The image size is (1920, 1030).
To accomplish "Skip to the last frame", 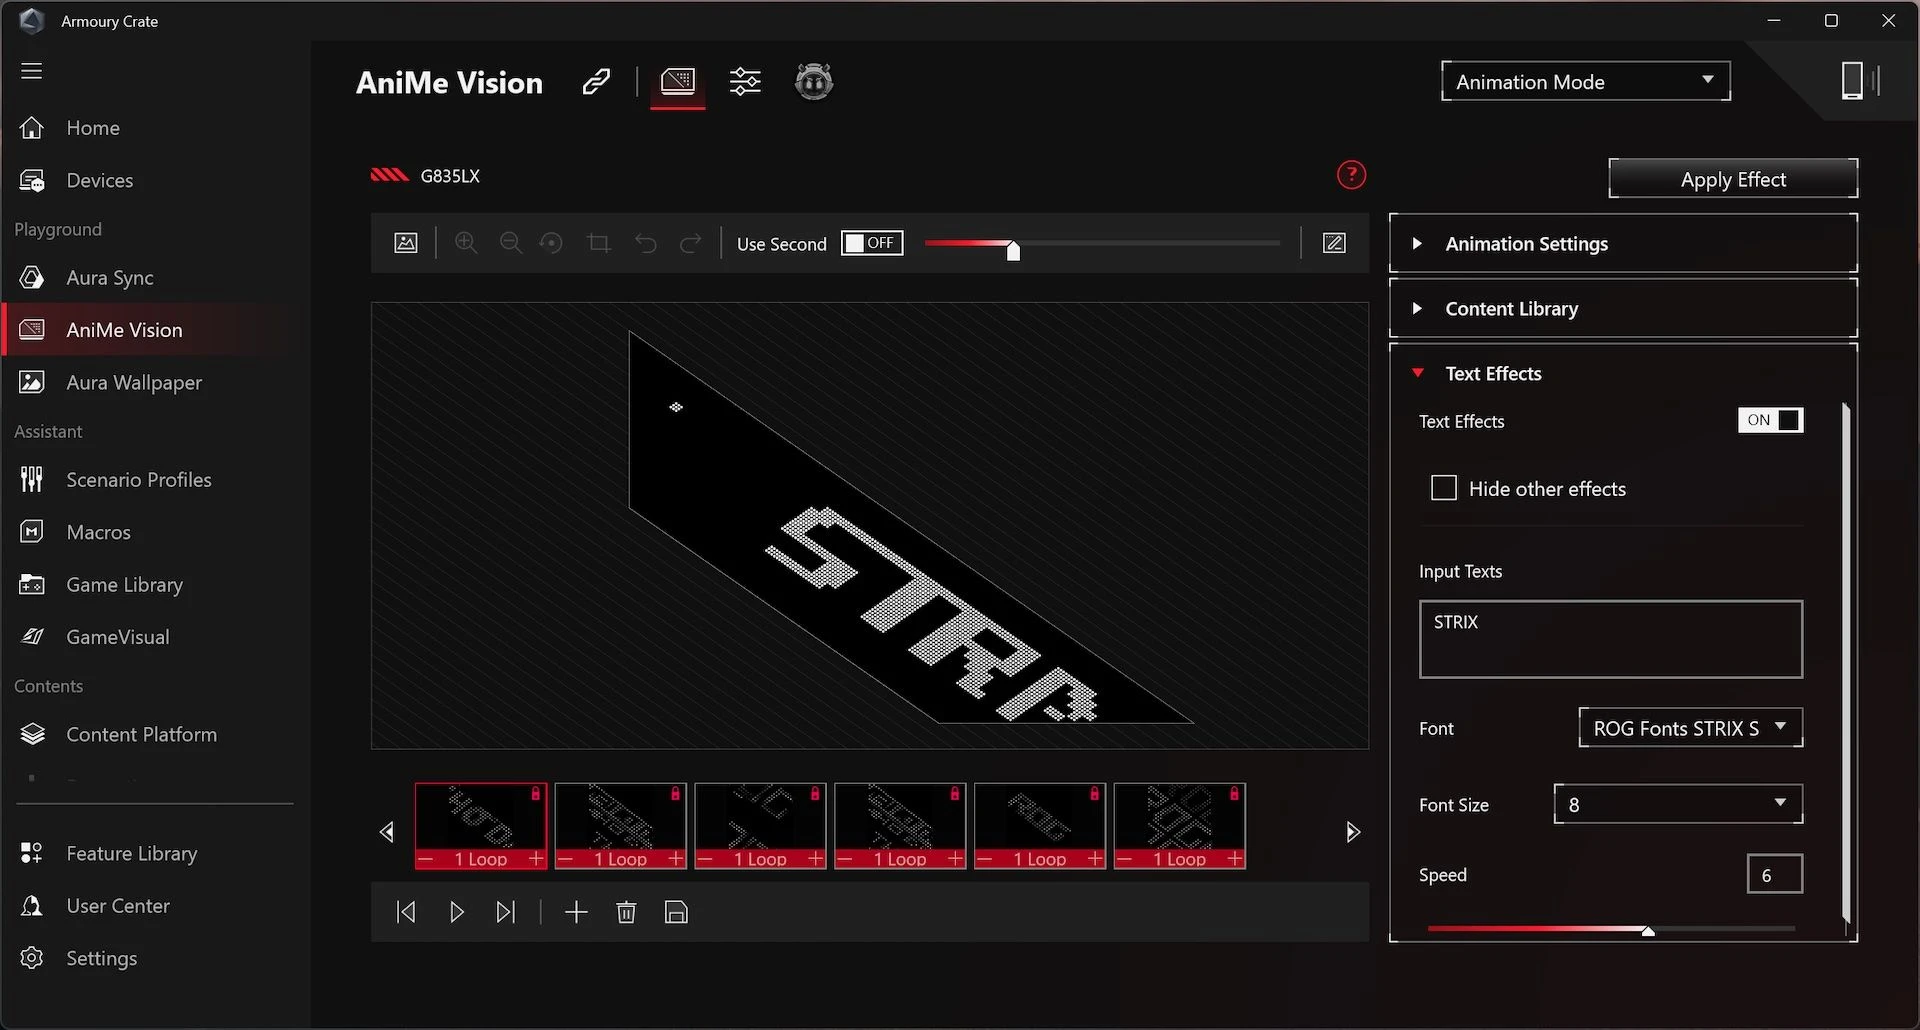I will point(506,912).
